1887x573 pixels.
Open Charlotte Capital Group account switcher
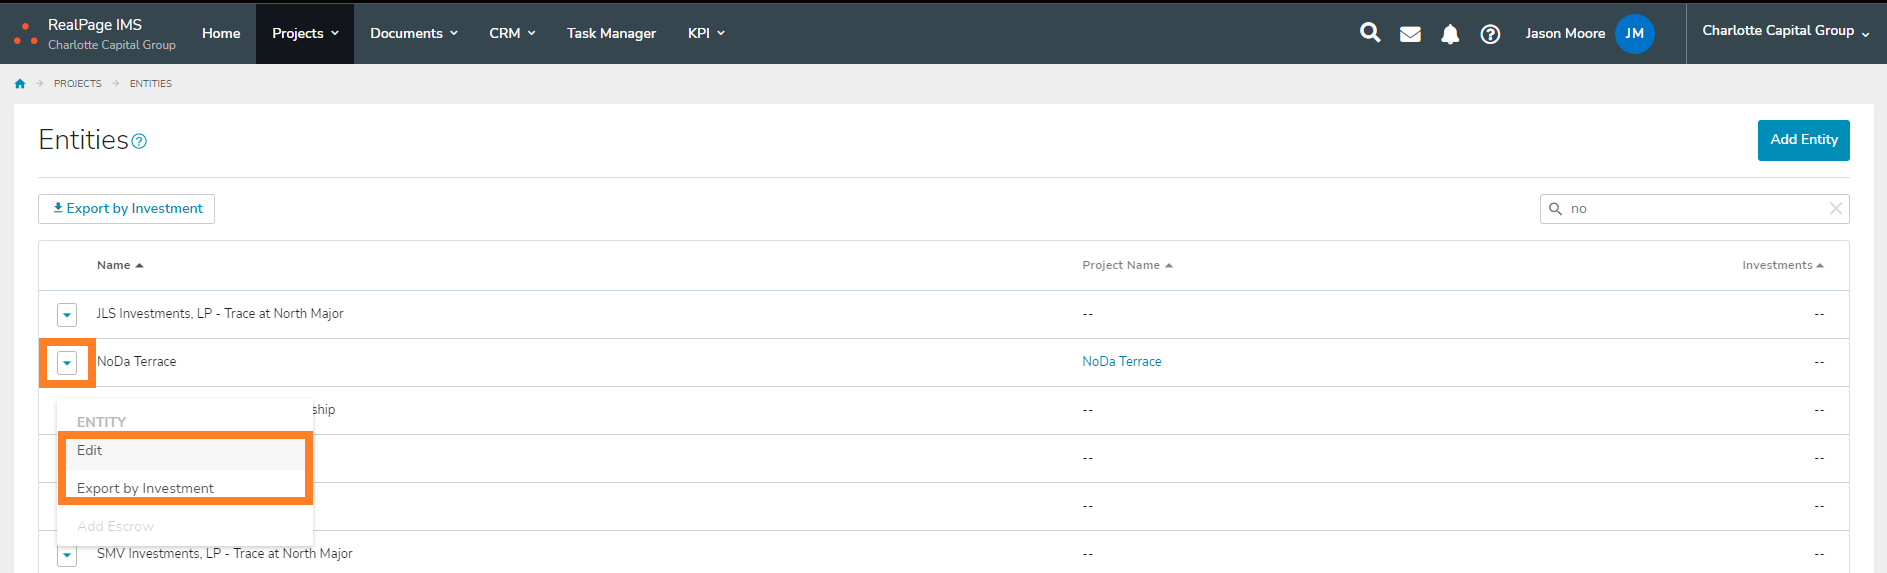tap(1786, 32)
